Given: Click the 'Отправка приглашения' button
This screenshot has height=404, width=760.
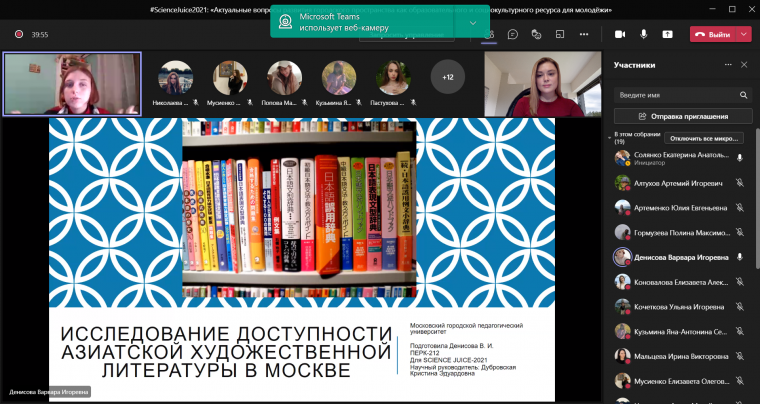Looking at the screenshot, I should tap(684, 116).
